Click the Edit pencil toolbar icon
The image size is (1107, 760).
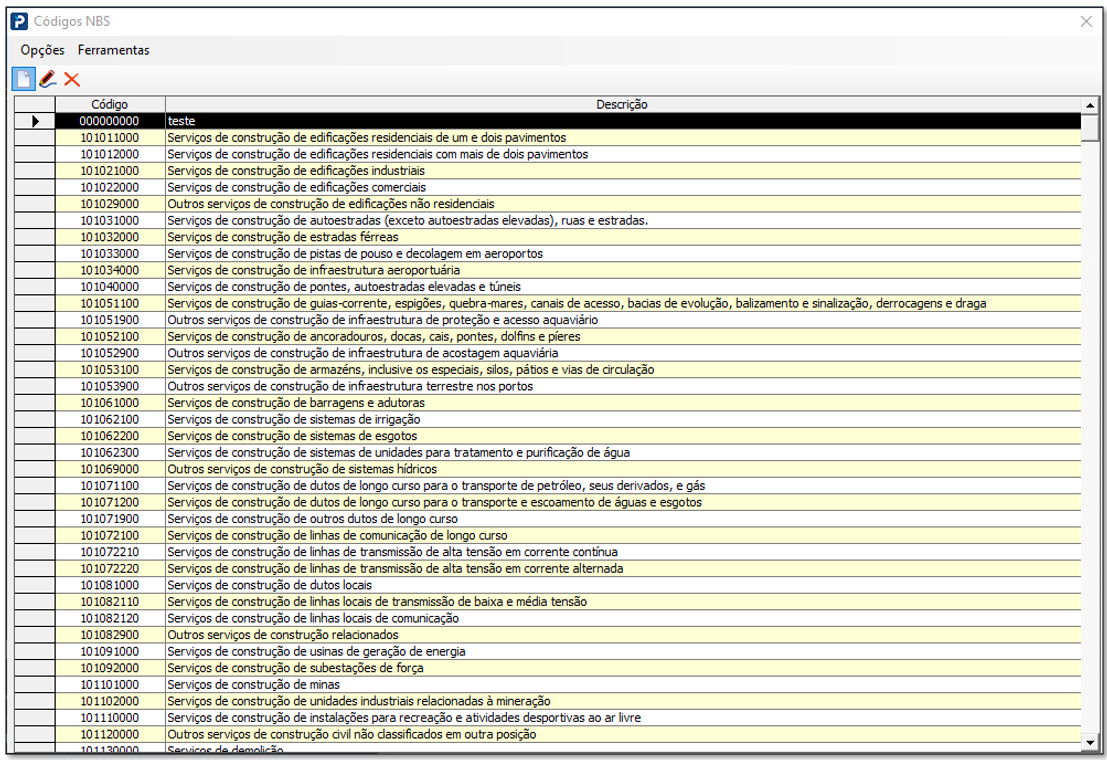point(47,78)
